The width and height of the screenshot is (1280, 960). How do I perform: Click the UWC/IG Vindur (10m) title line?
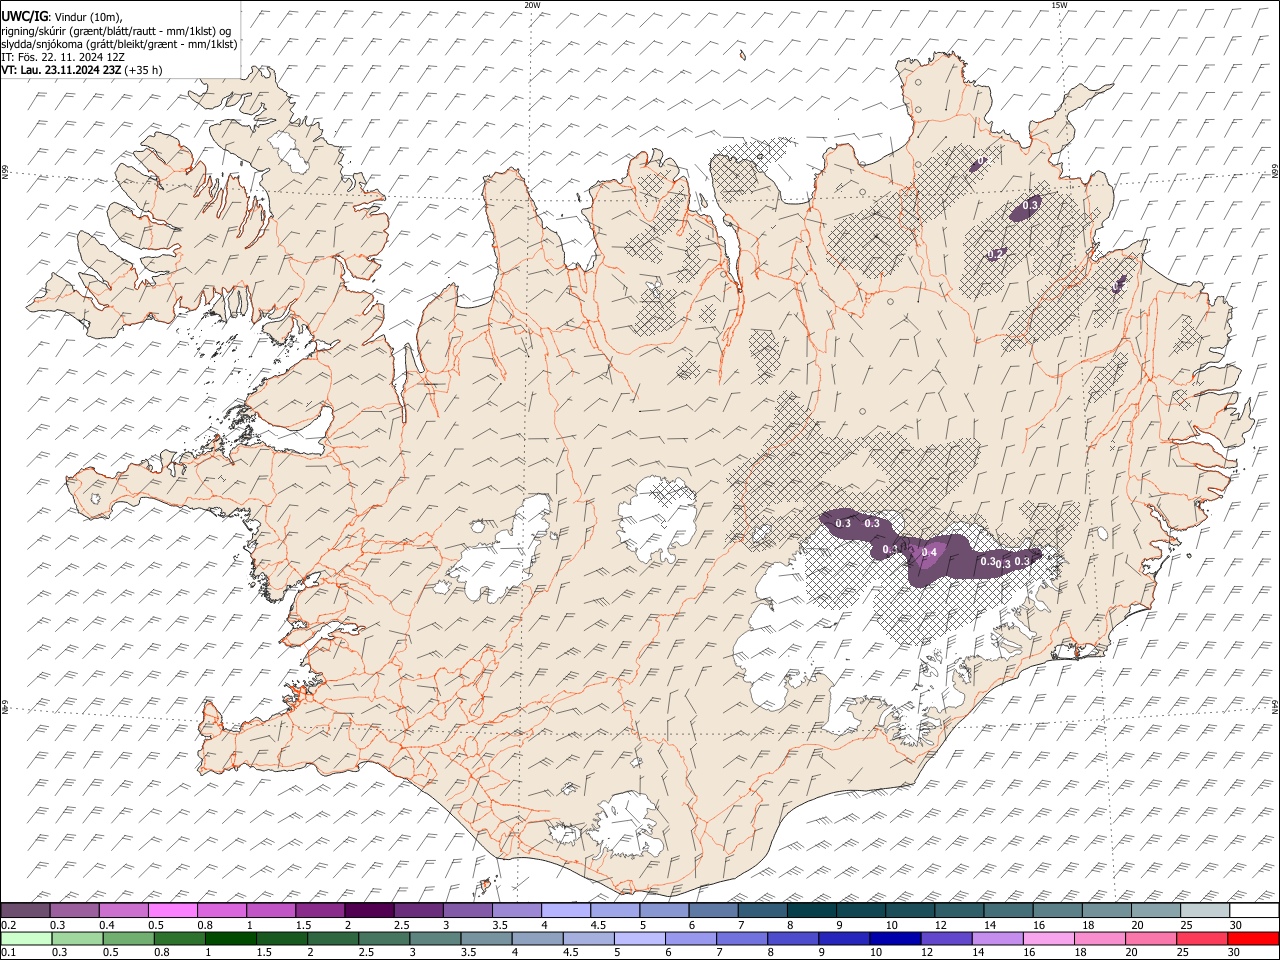pyautogui.click(x=61, y=17)
